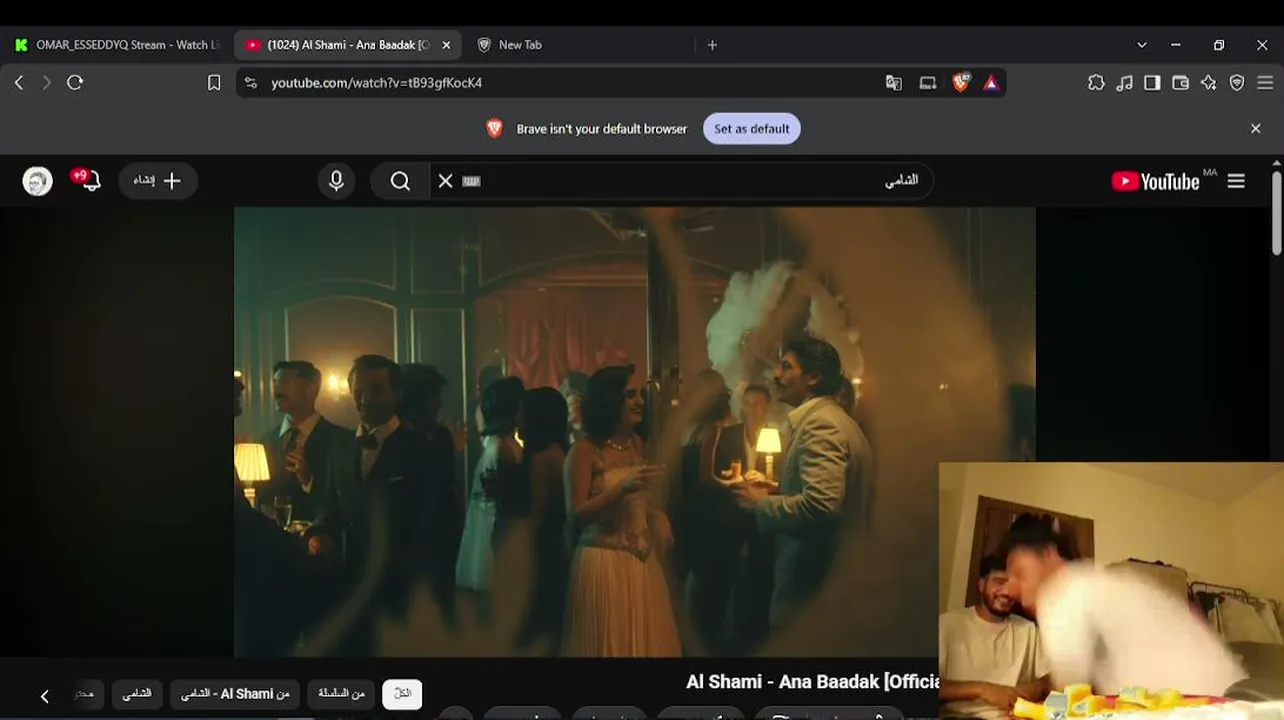The height and width of the screenshot is (720, 1284).
Task: Click the translate page icon
Action: click(x=894, y=83)
